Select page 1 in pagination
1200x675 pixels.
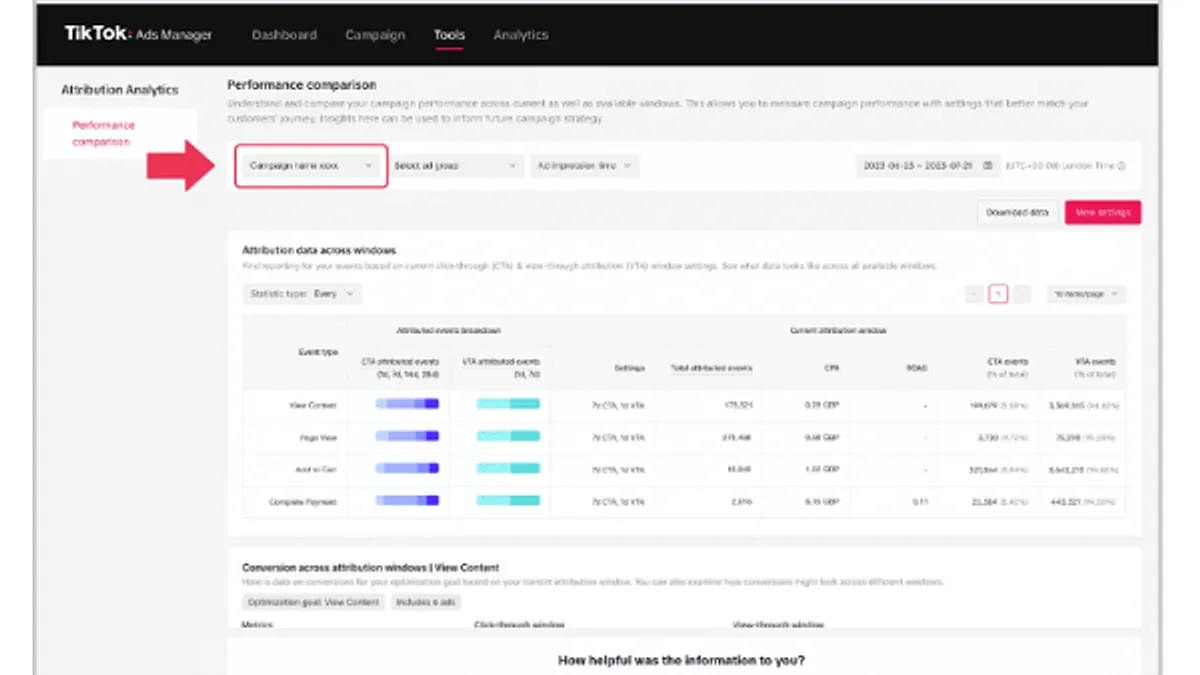tap(998, 294)
